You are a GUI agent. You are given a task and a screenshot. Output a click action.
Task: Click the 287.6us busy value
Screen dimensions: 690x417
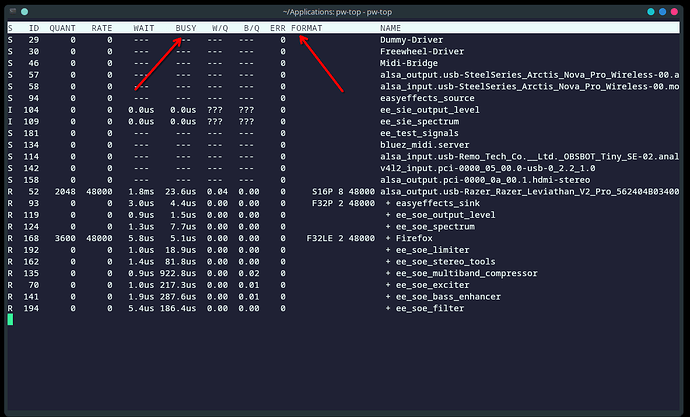178,296
